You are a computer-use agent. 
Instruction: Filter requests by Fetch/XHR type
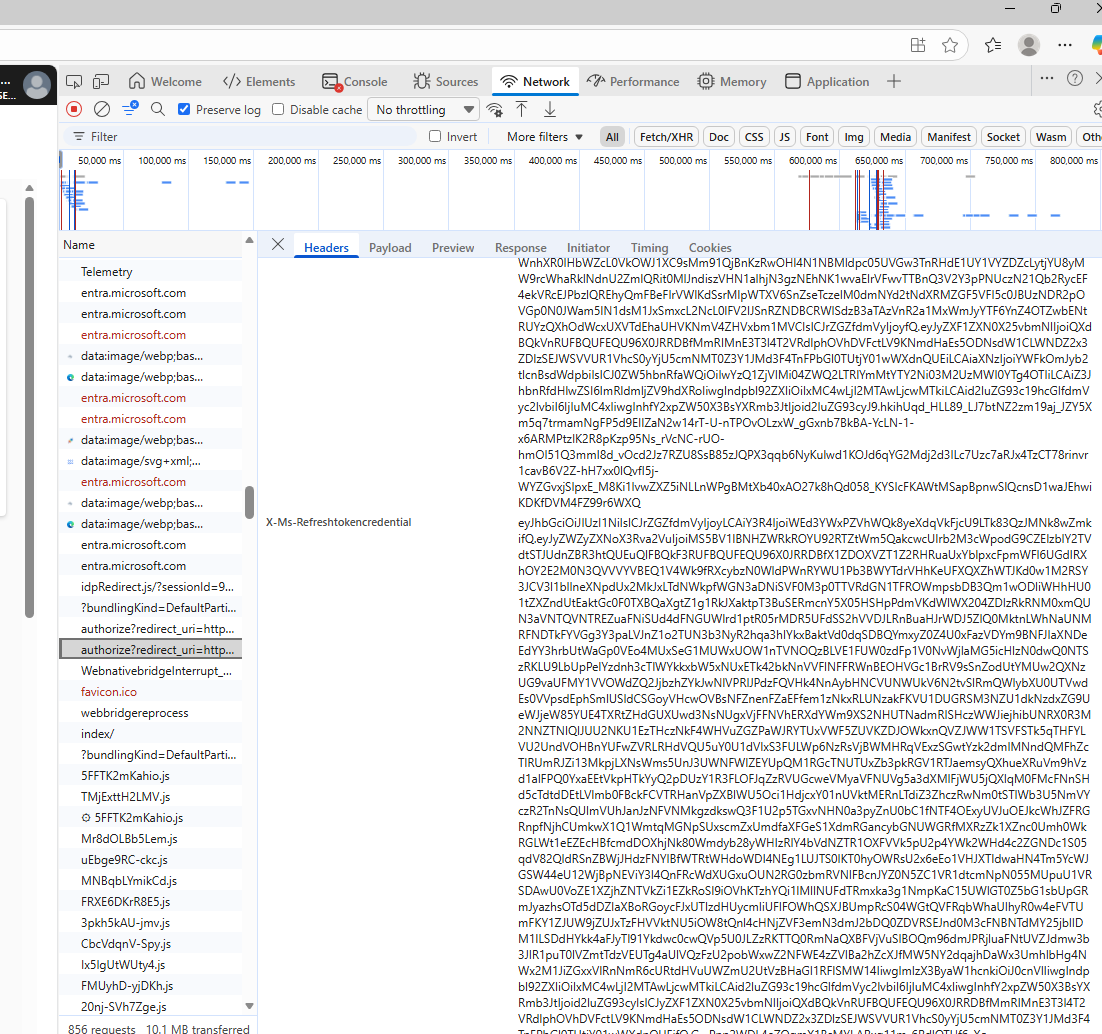pos(666,137)
